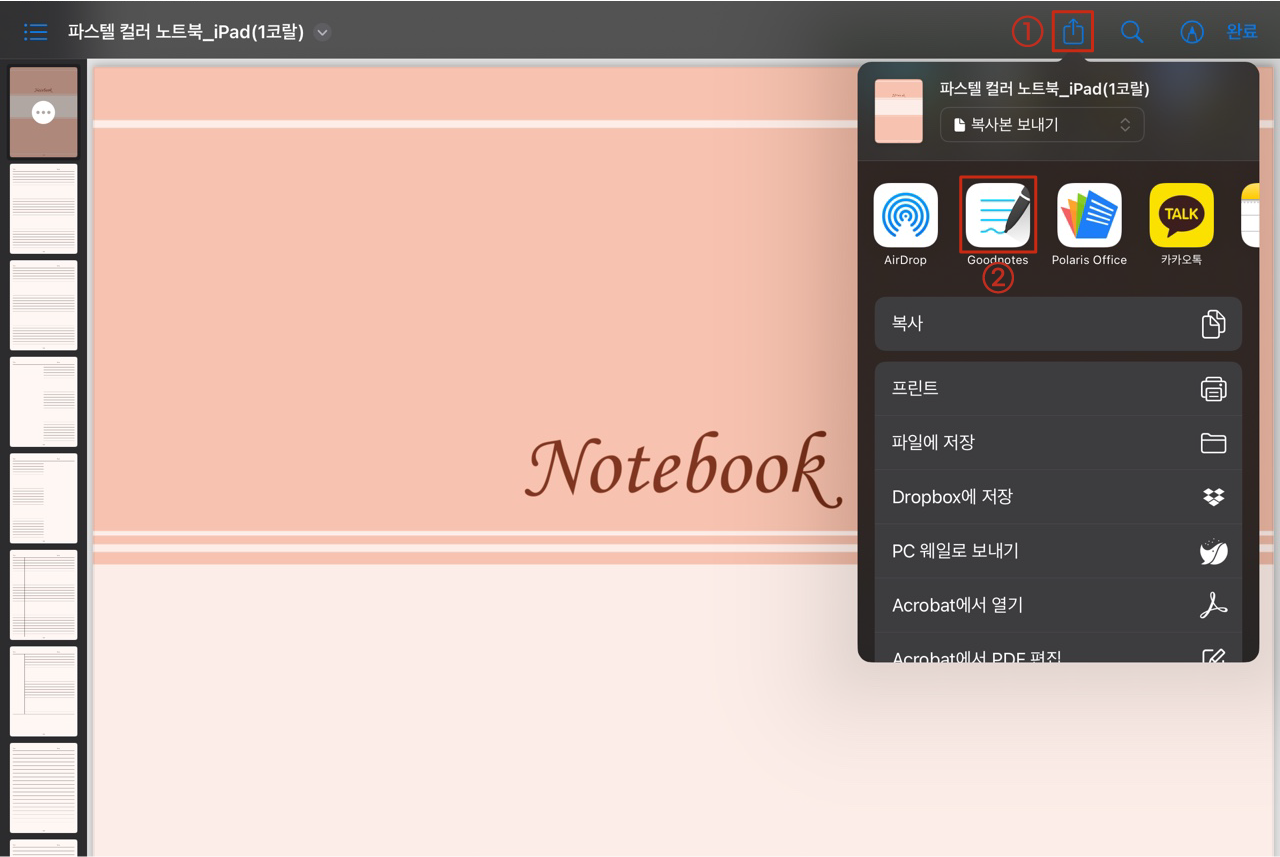1280x857 pixels.
Task: Tap the folder icon beside 파일에 저장
Action: (1213, 443)
